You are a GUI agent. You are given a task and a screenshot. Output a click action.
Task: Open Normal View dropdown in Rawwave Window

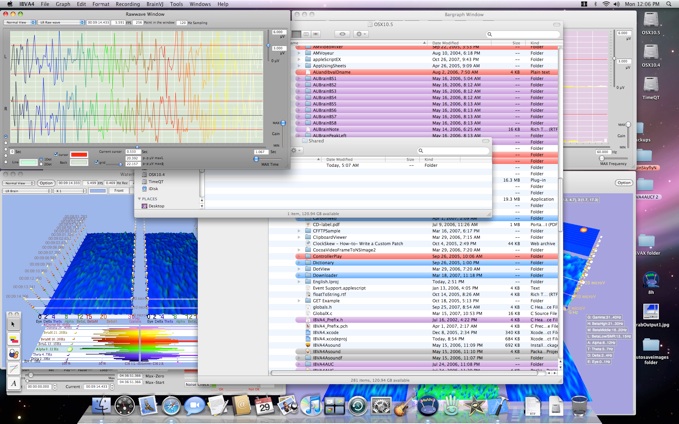click(20, 22)
